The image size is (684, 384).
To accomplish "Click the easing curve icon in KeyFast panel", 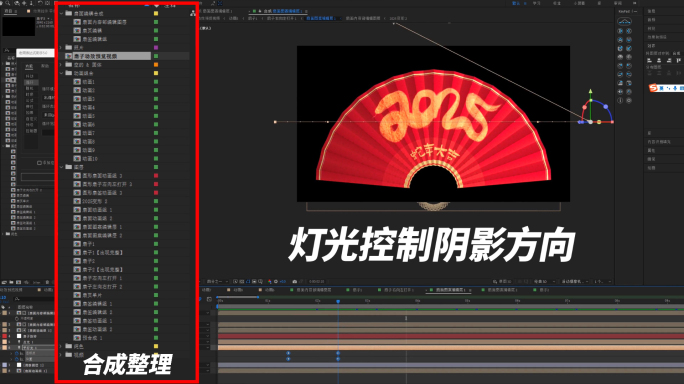I will (624, 21).
